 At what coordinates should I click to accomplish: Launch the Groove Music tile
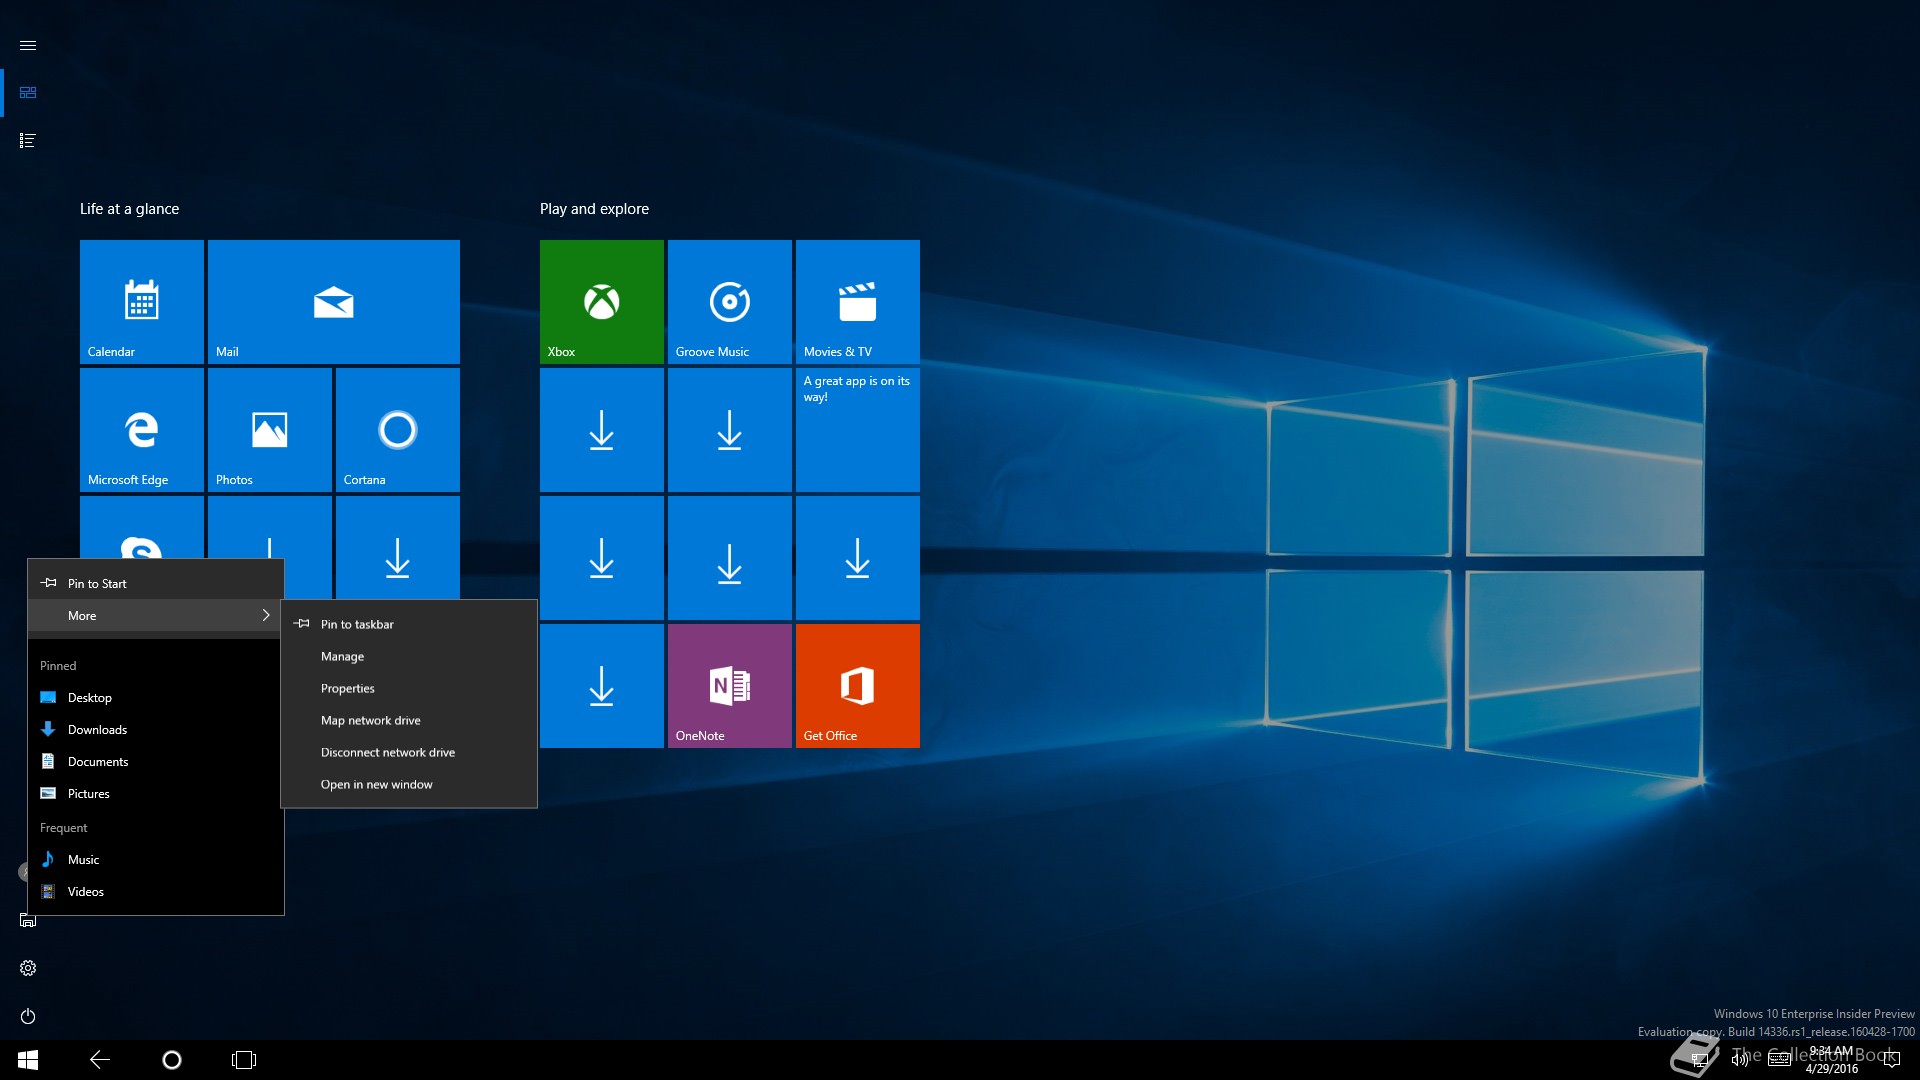pyautogui.click(x=730, y=302)
